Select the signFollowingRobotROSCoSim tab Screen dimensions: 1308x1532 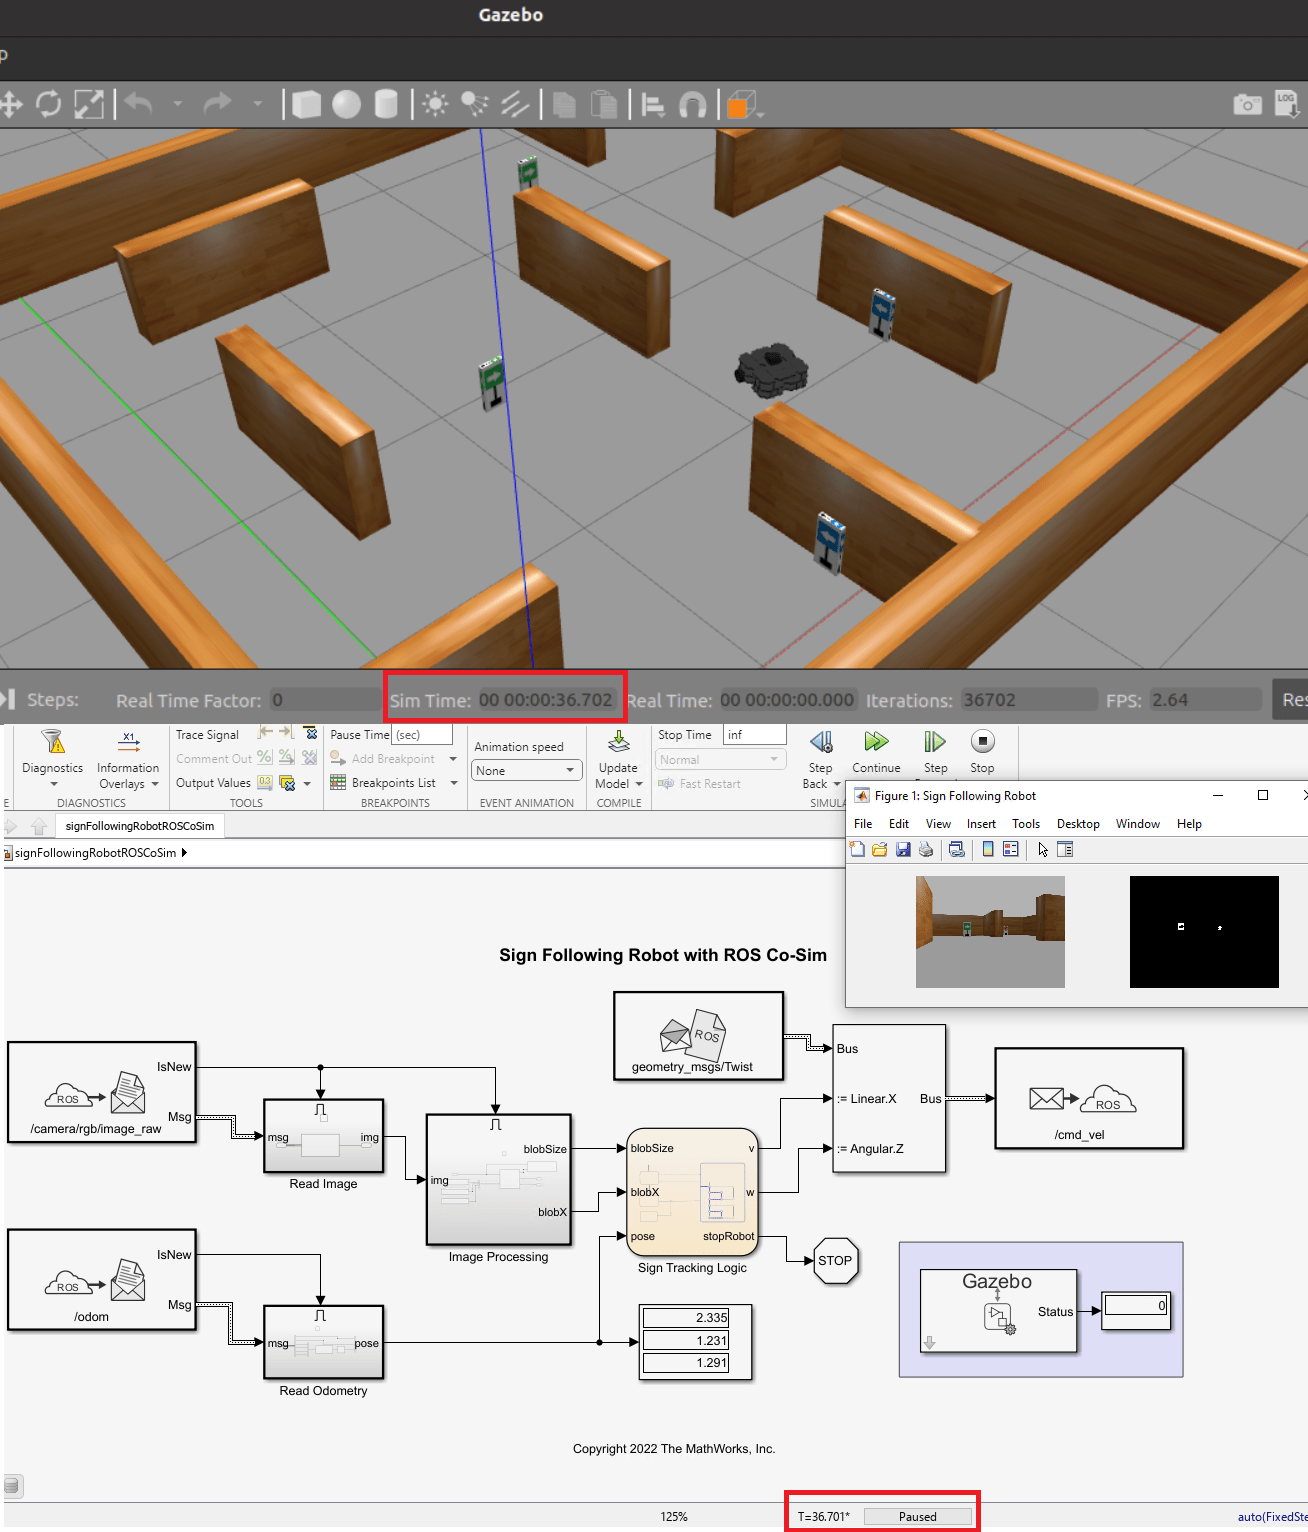pyautogui.click(x=140, y=826)
